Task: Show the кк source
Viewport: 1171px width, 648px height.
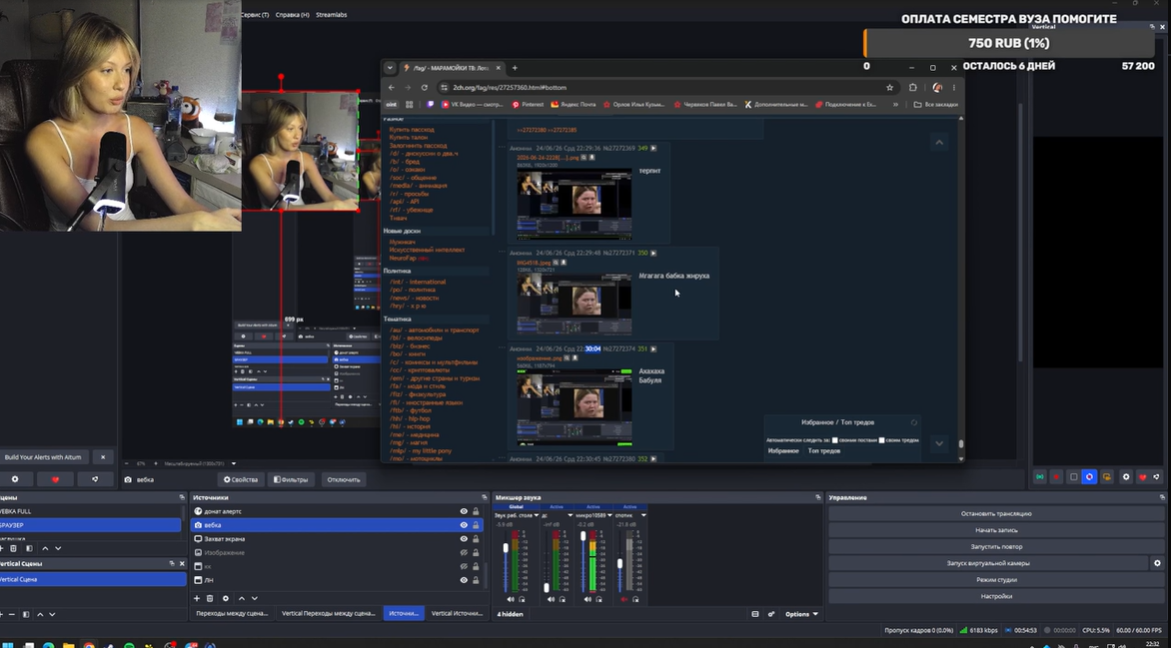Action: click(463, 566)
